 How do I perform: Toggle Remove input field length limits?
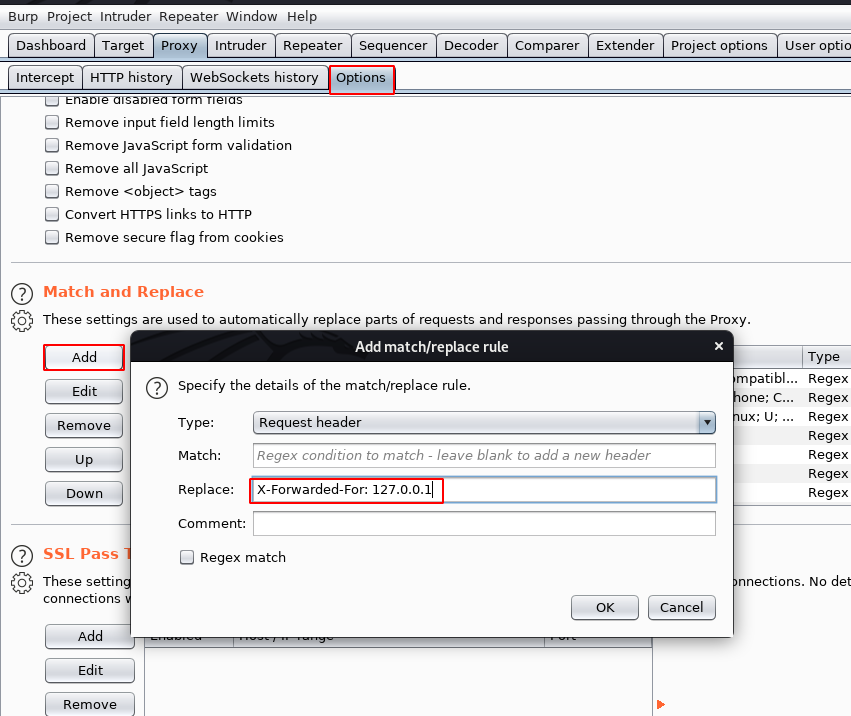point(52,122)
